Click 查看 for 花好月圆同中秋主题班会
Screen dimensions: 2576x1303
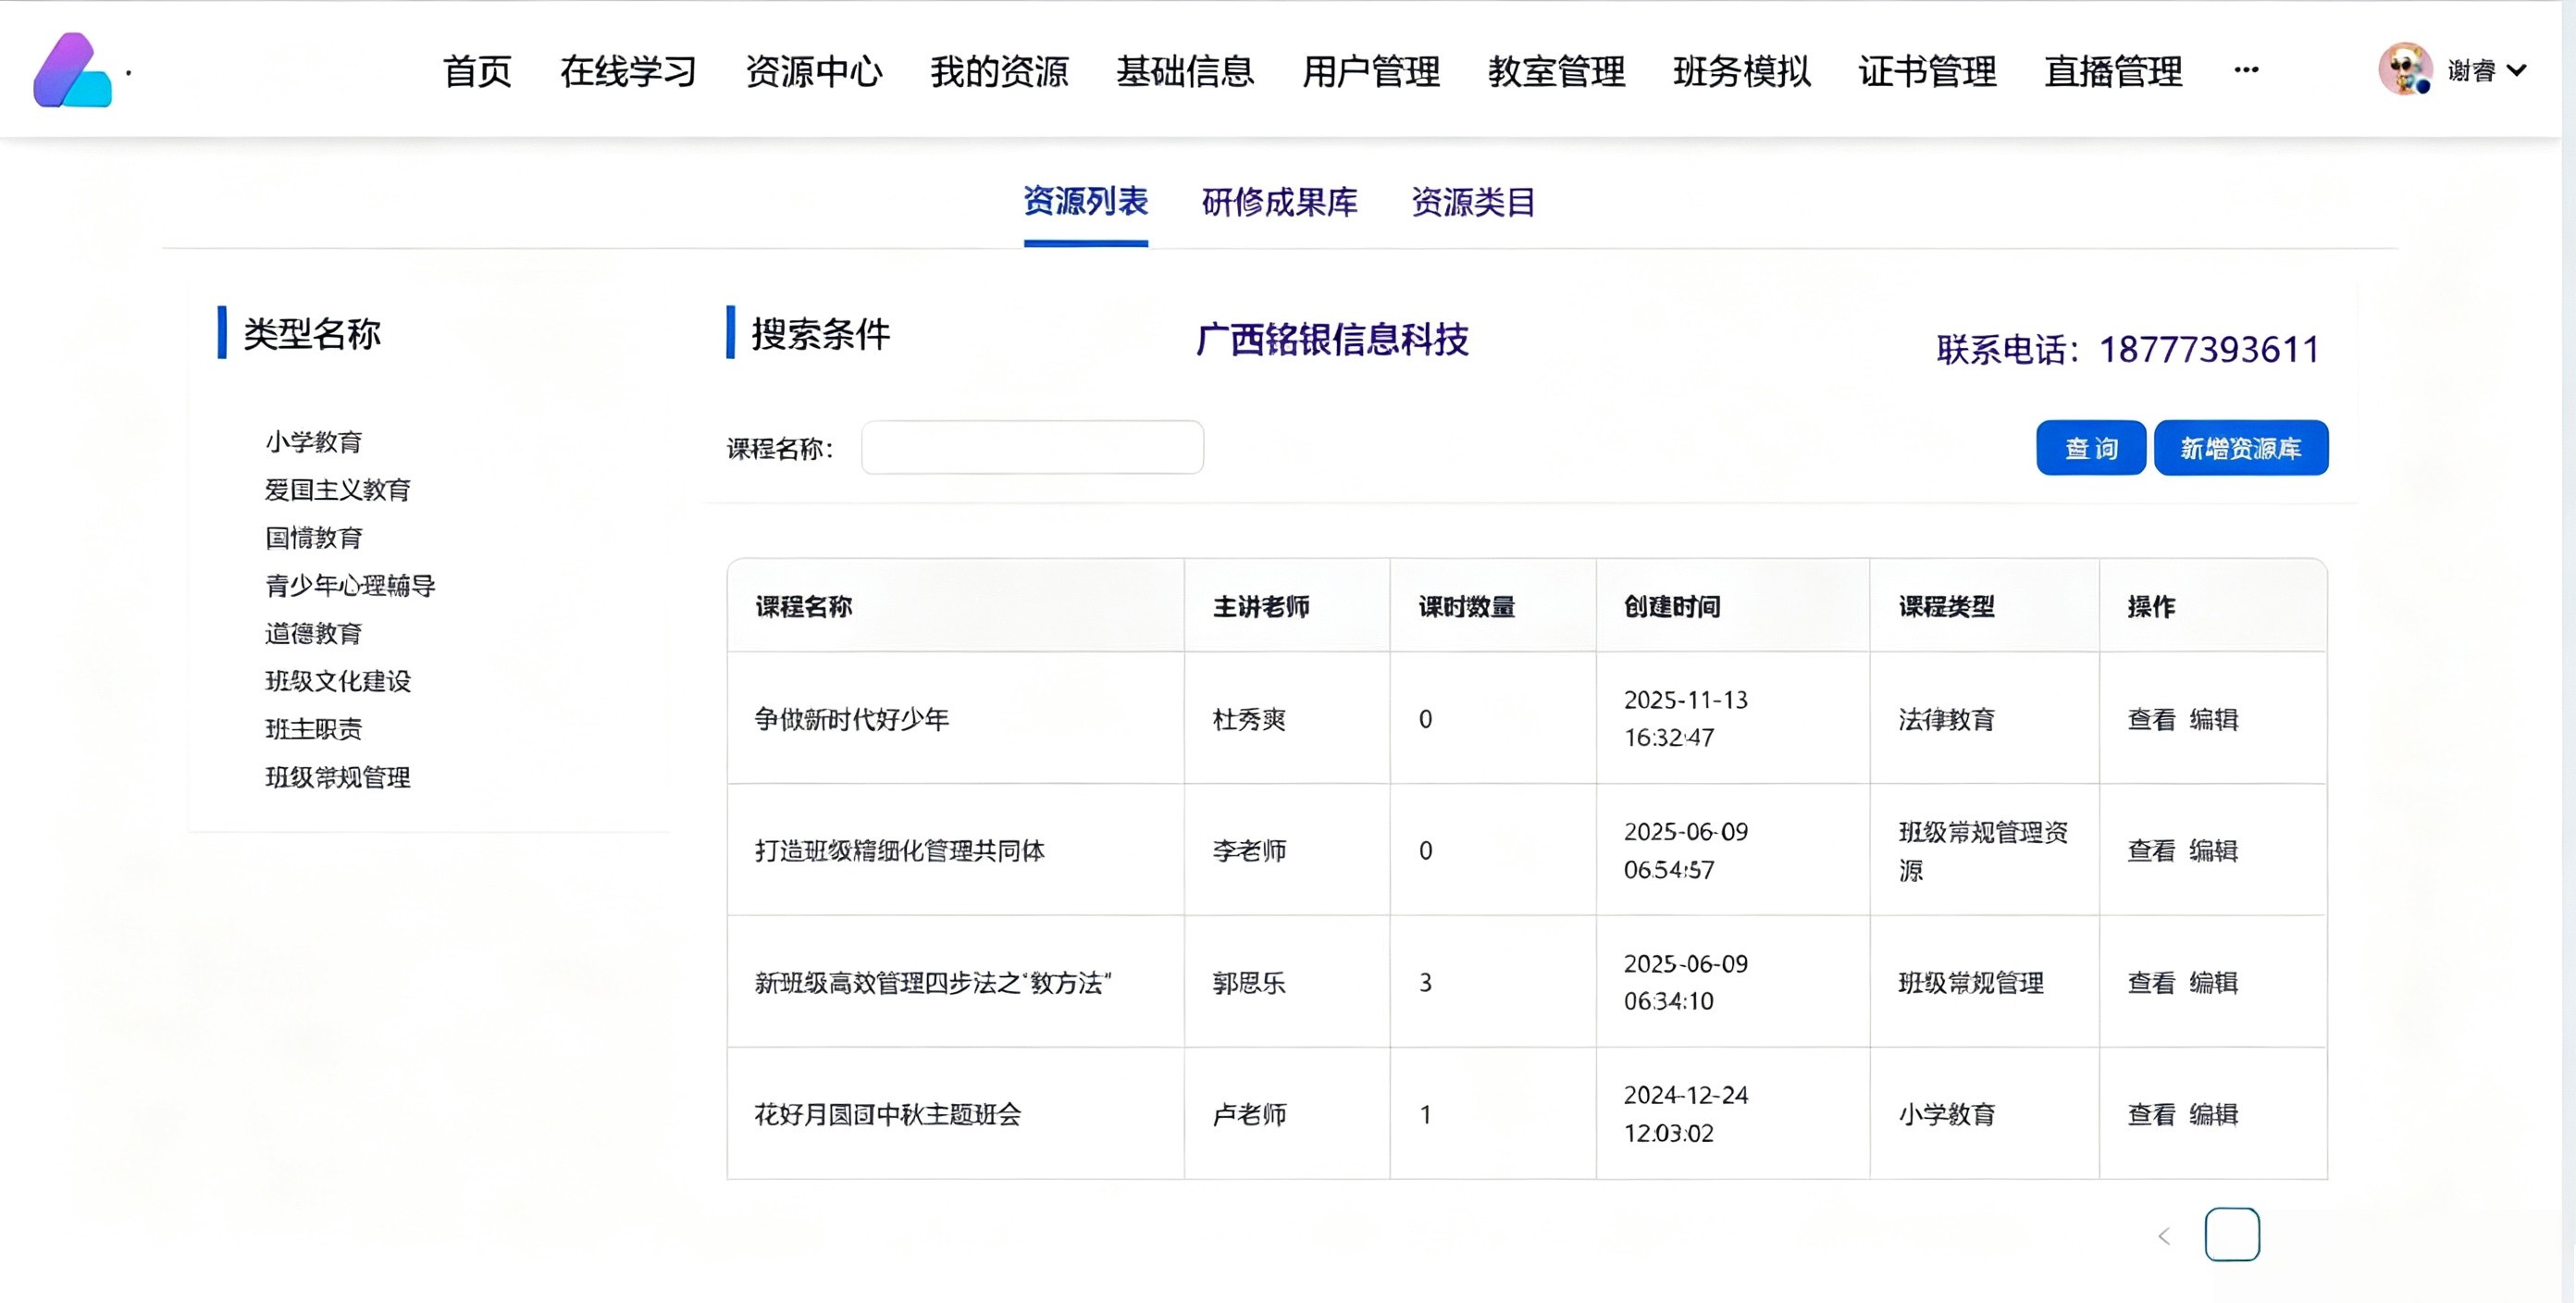2151,1115
